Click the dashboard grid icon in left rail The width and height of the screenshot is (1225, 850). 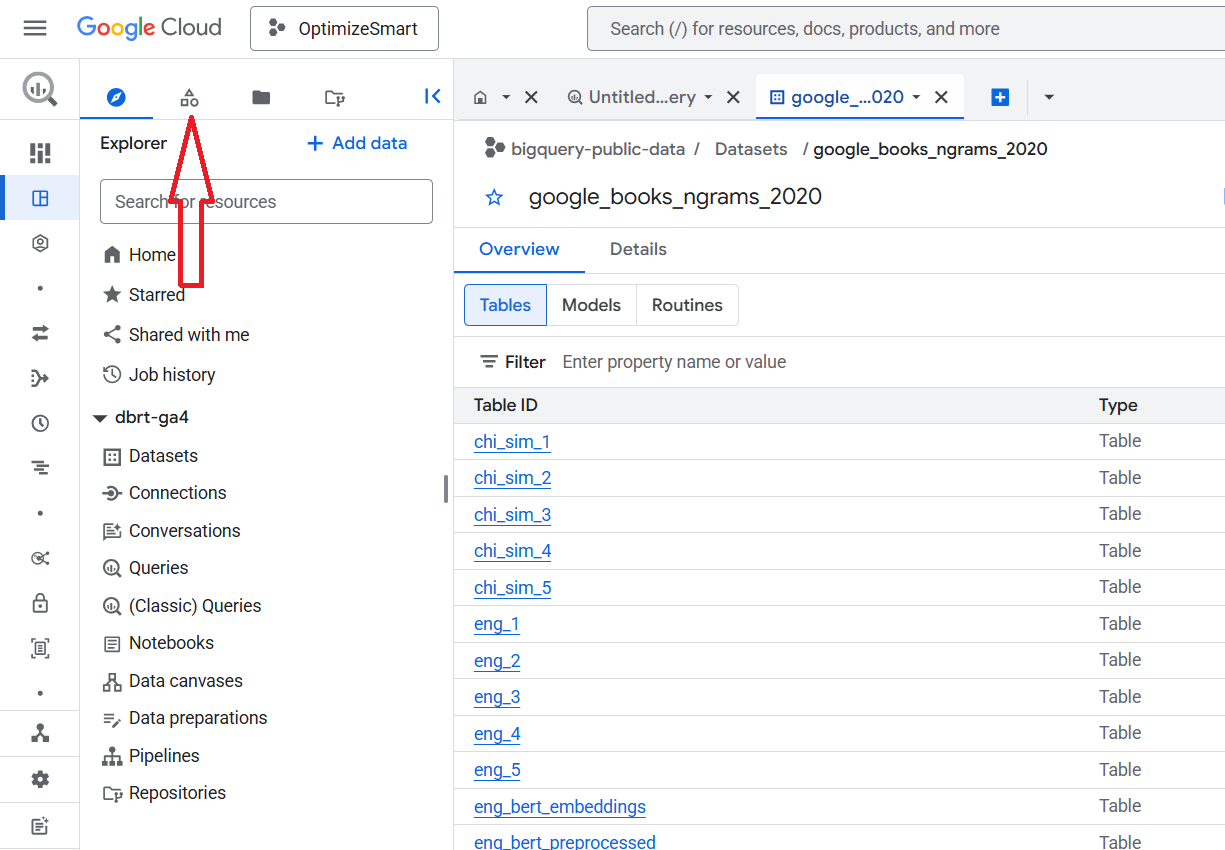pyautogui.click(x=40, y=153)
